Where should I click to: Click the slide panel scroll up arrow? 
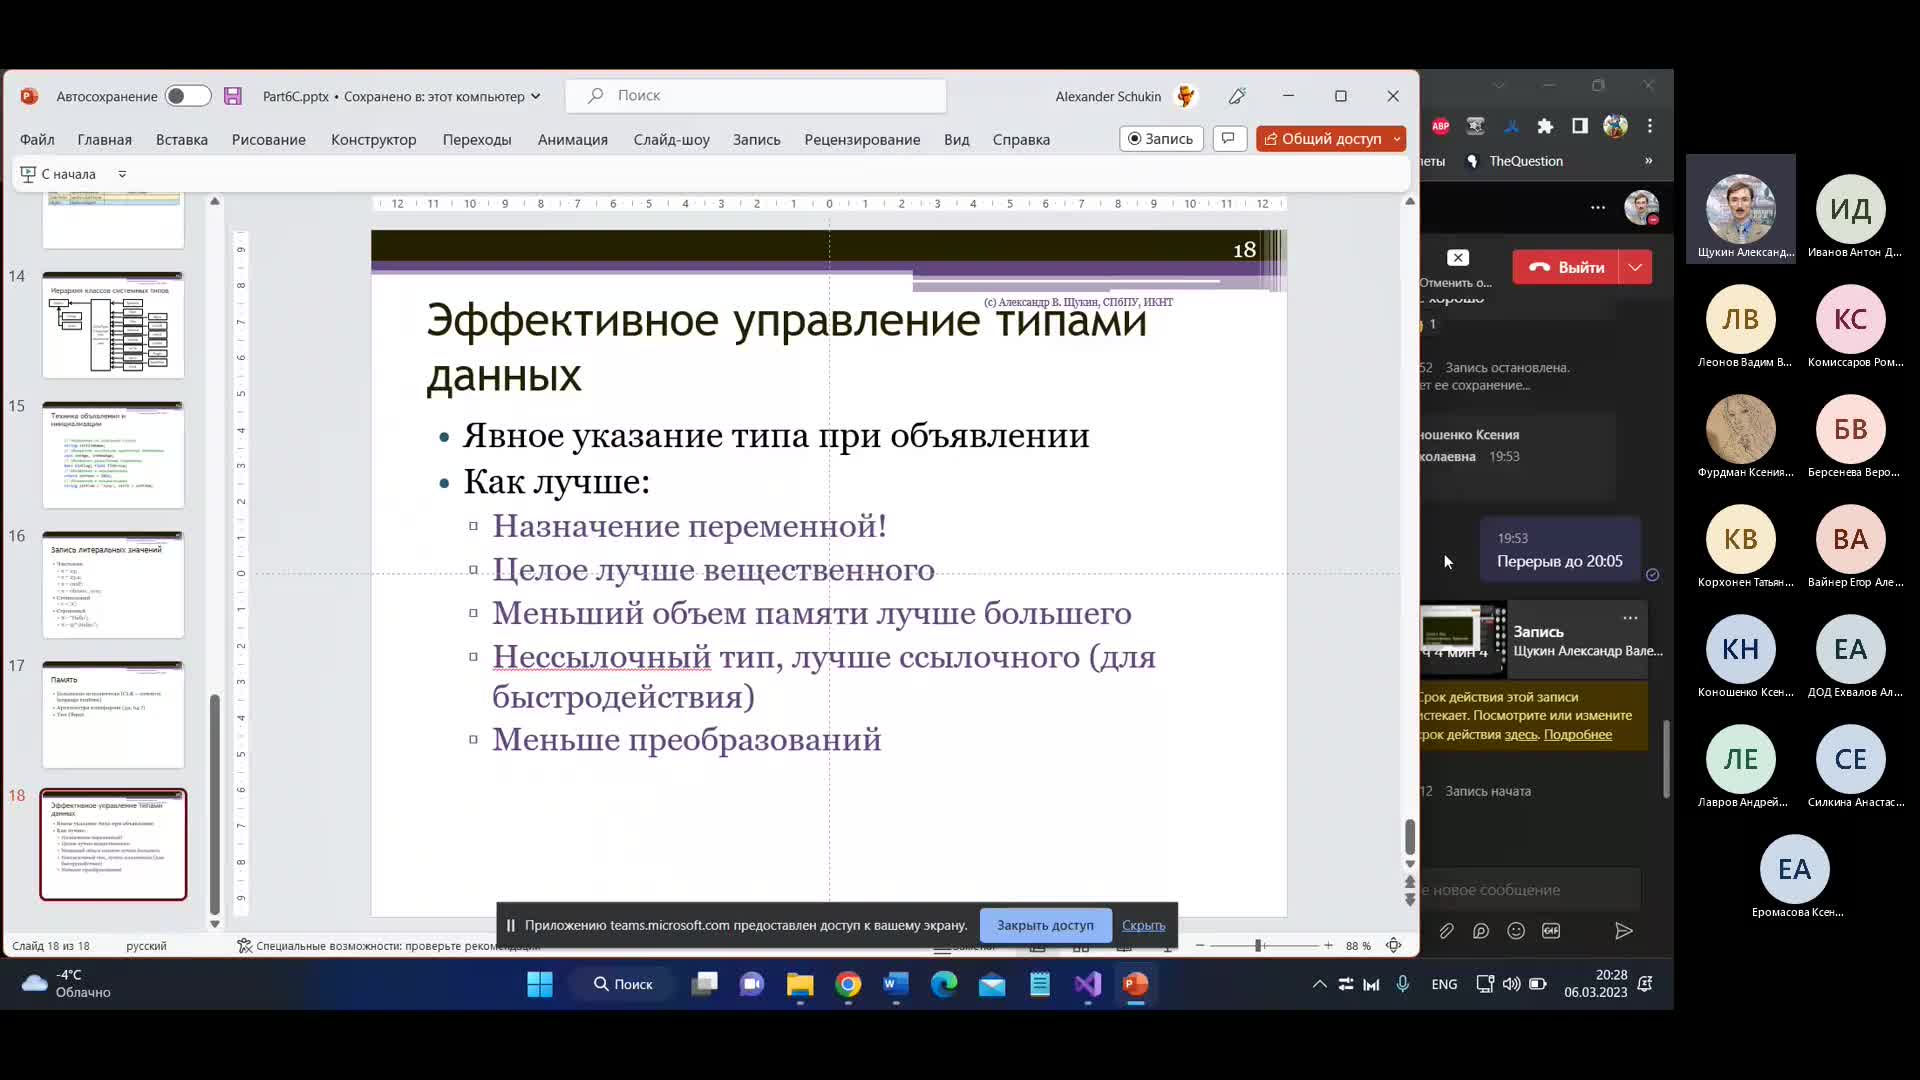[214, 202]
